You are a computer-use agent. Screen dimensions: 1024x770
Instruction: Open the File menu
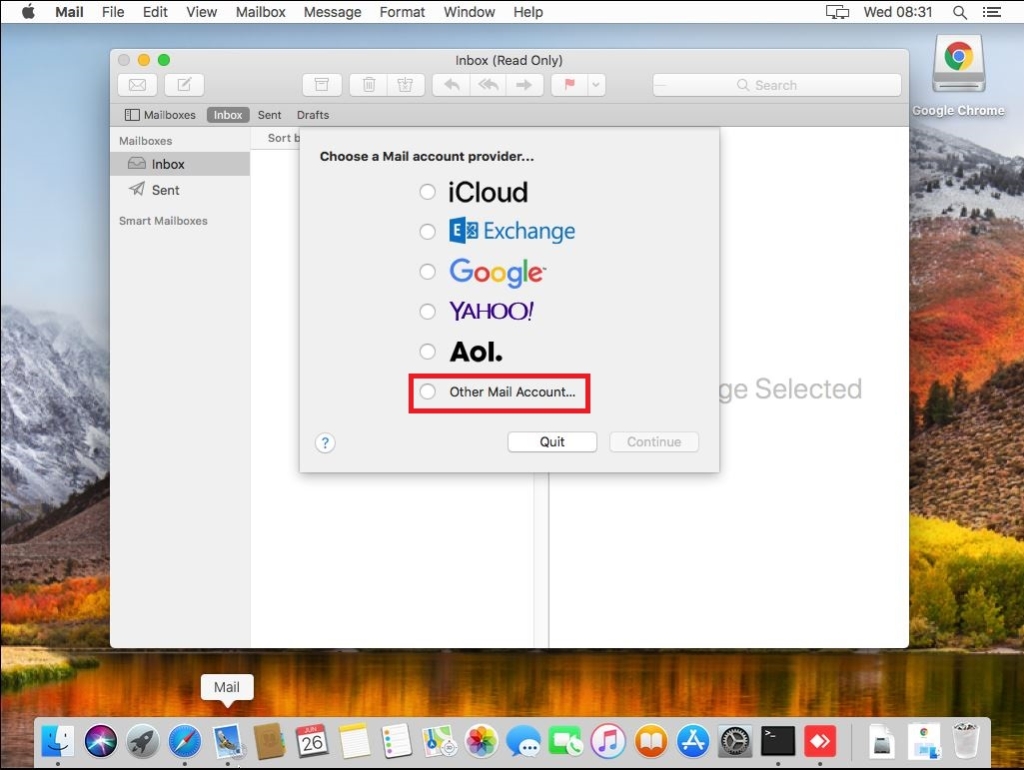113,12
